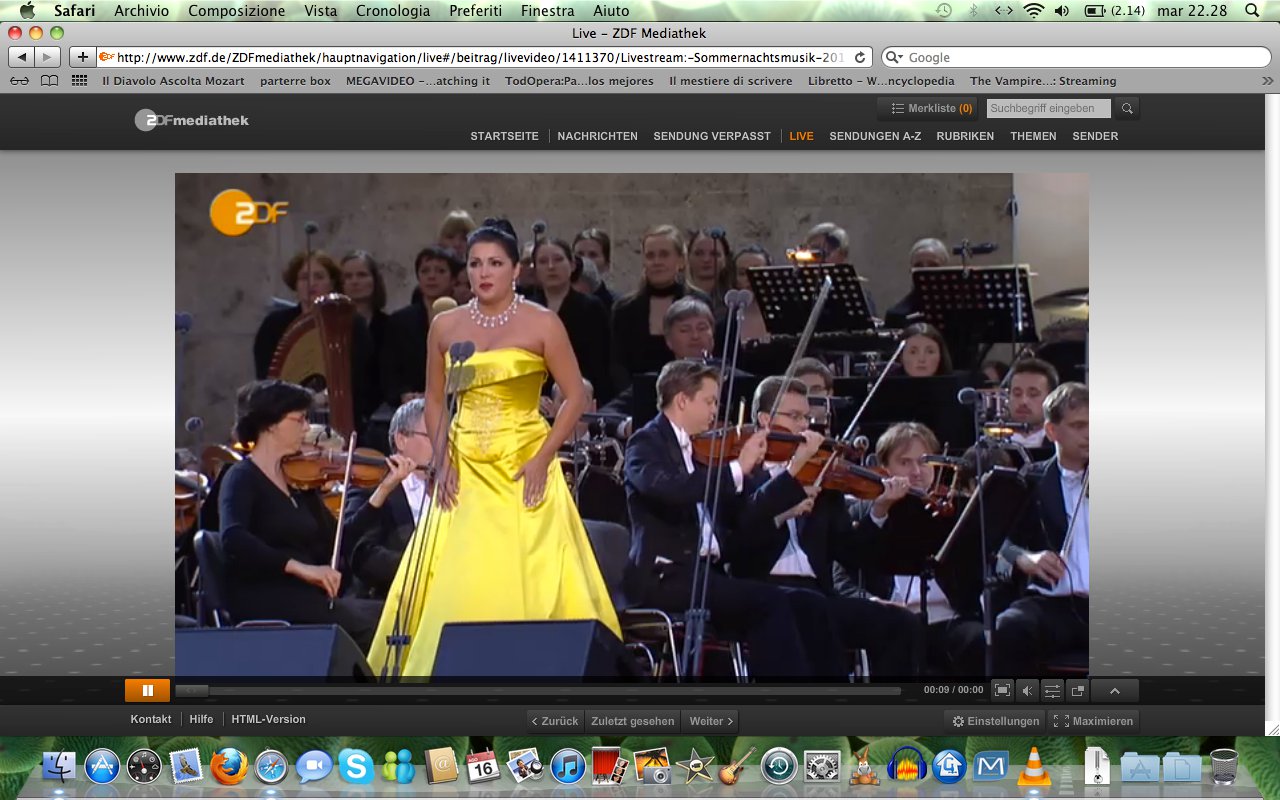Switch to the HTML-Version link

pyautogui.click(x=268, y=719)
